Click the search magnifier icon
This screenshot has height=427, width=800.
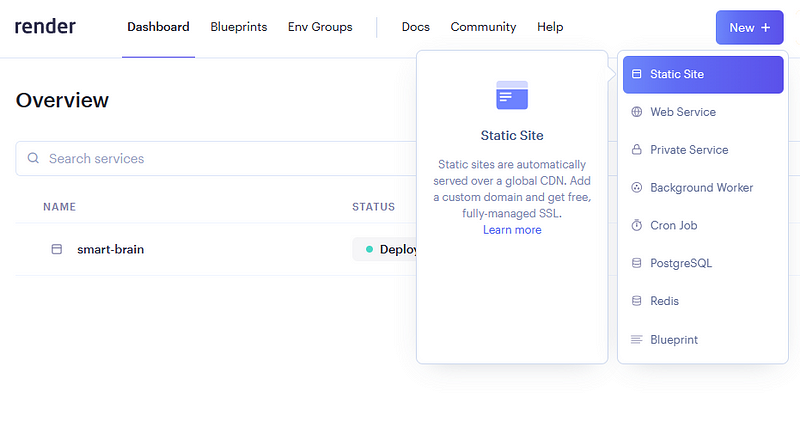(33, 158)
